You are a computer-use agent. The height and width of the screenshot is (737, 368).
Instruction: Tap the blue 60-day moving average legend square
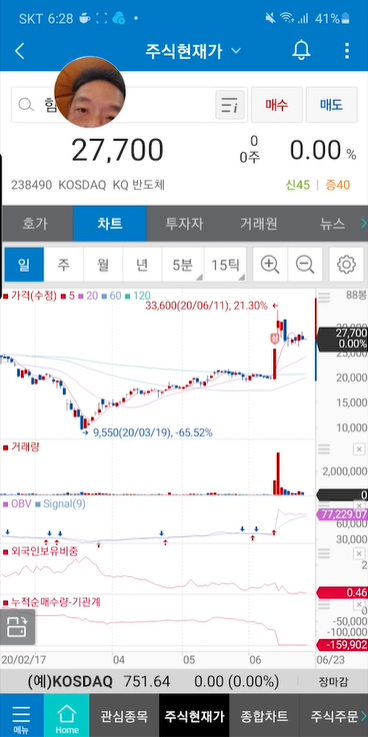104,296
